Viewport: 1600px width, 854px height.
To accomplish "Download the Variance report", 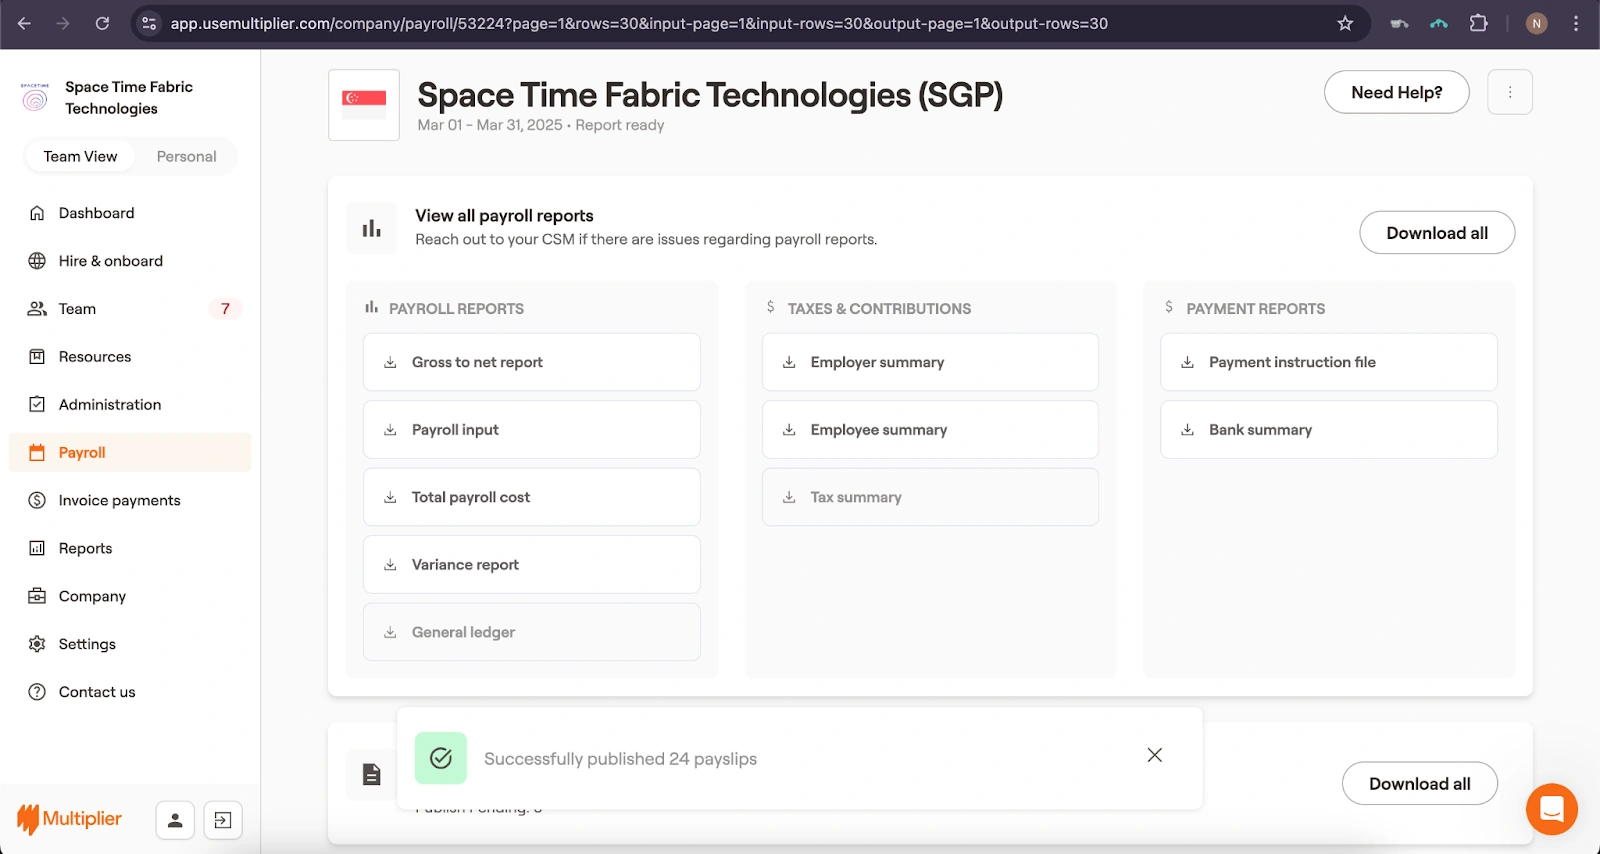I will [532, 565].
